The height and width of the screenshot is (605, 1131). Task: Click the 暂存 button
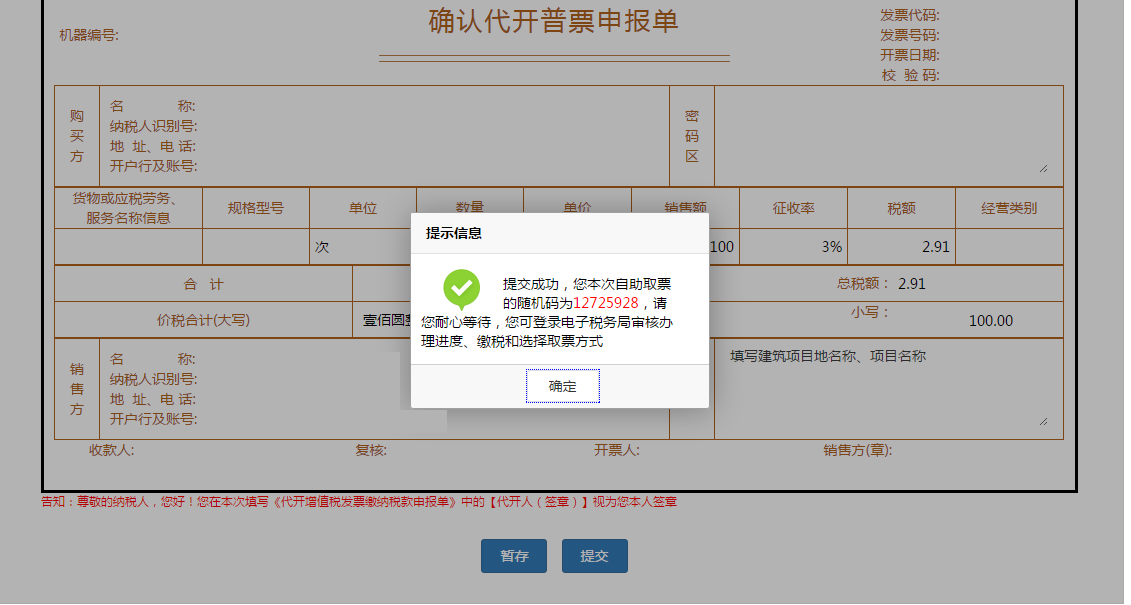[514, 556]
